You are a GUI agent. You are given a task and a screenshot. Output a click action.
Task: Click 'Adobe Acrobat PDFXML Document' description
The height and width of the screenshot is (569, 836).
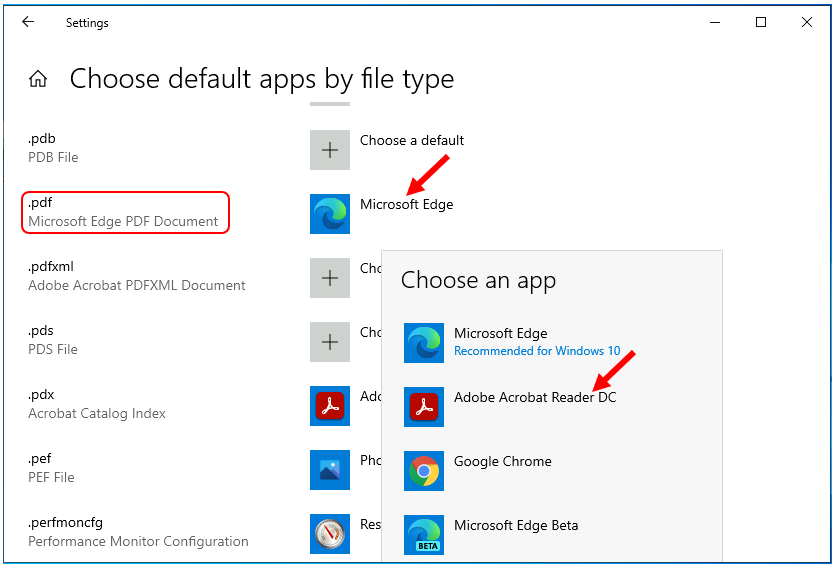click(x=136, y=285)
